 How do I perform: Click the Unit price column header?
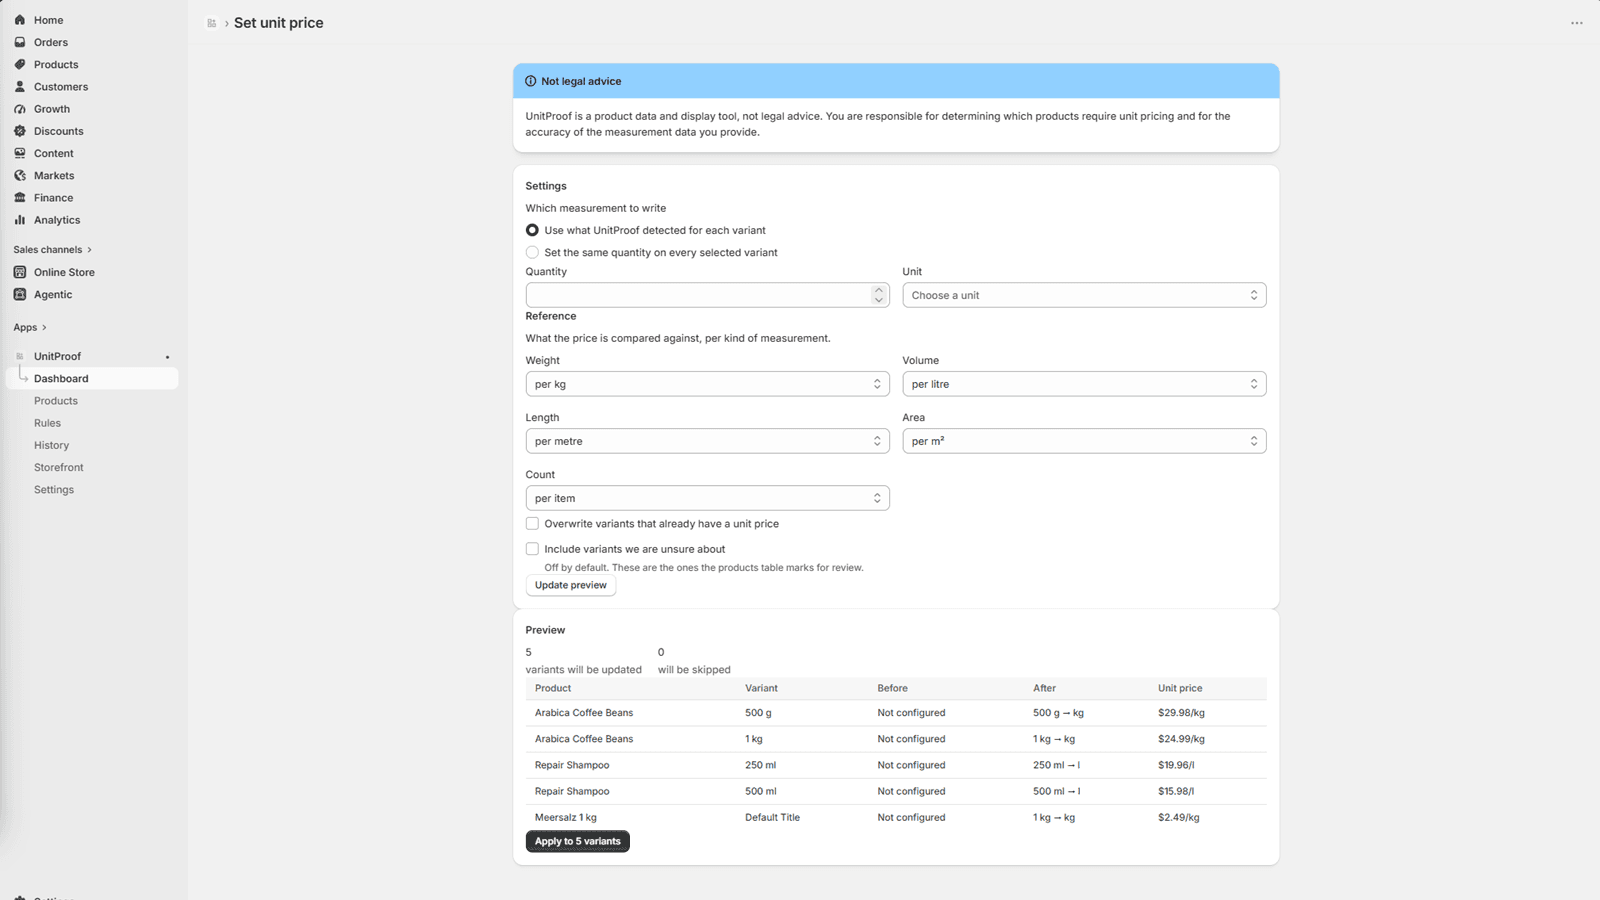point(1180,688)
